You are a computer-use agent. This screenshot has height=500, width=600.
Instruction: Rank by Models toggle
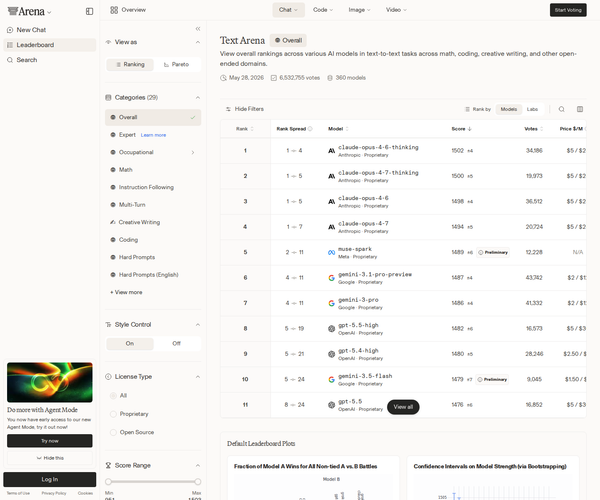tap(509, 109)
